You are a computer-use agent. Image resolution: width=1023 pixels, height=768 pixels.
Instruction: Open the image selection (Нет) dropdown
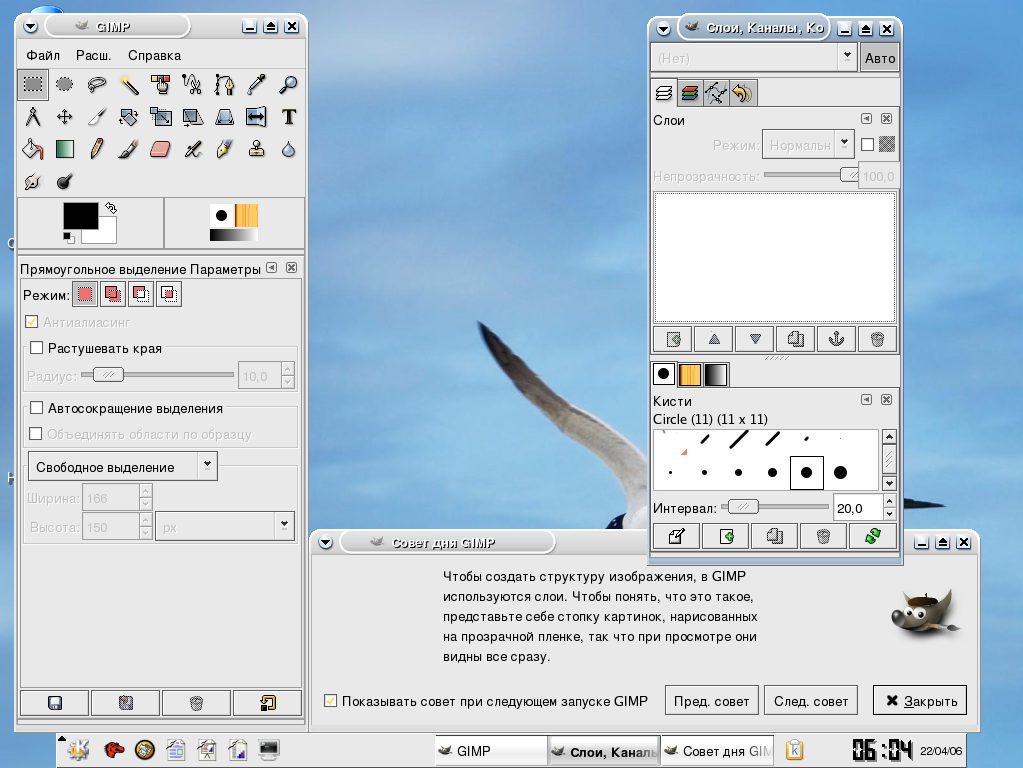[754, 57]
